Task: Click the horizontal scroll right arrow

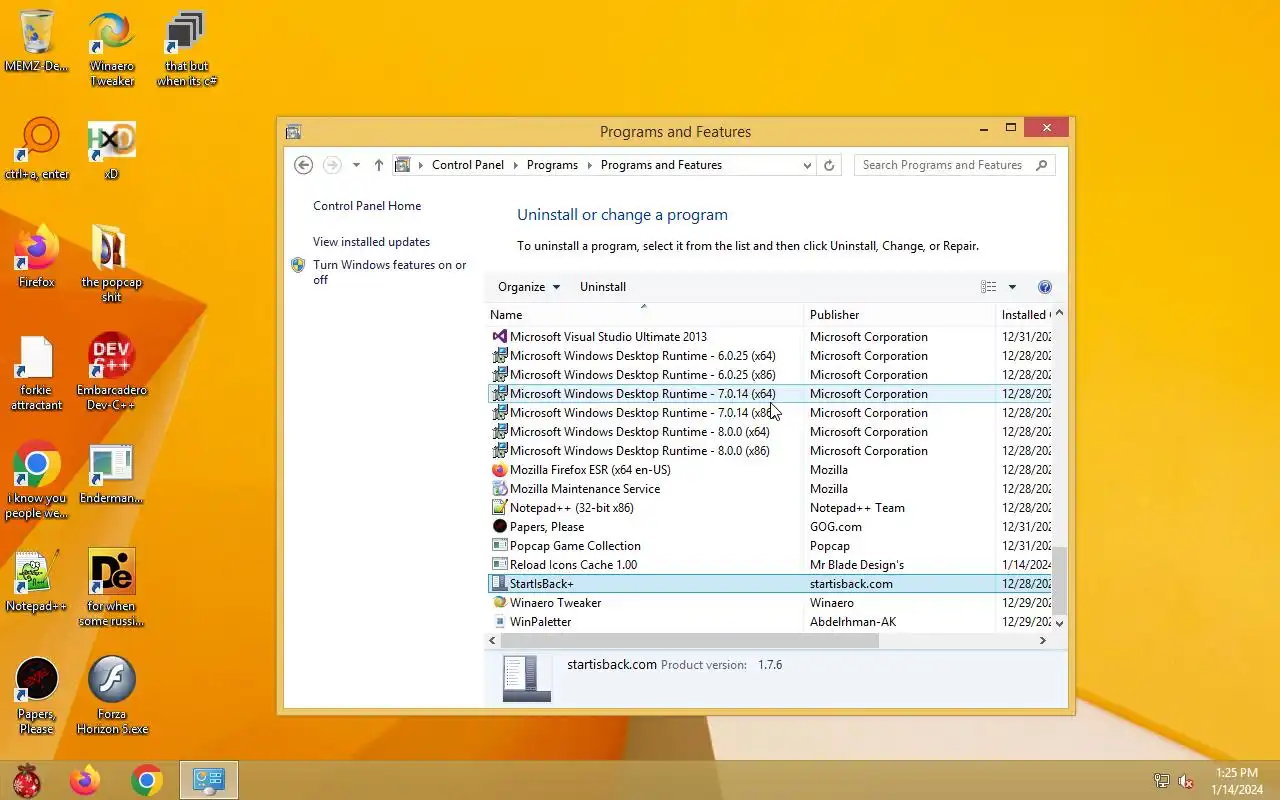Action: coord(1042,640)
